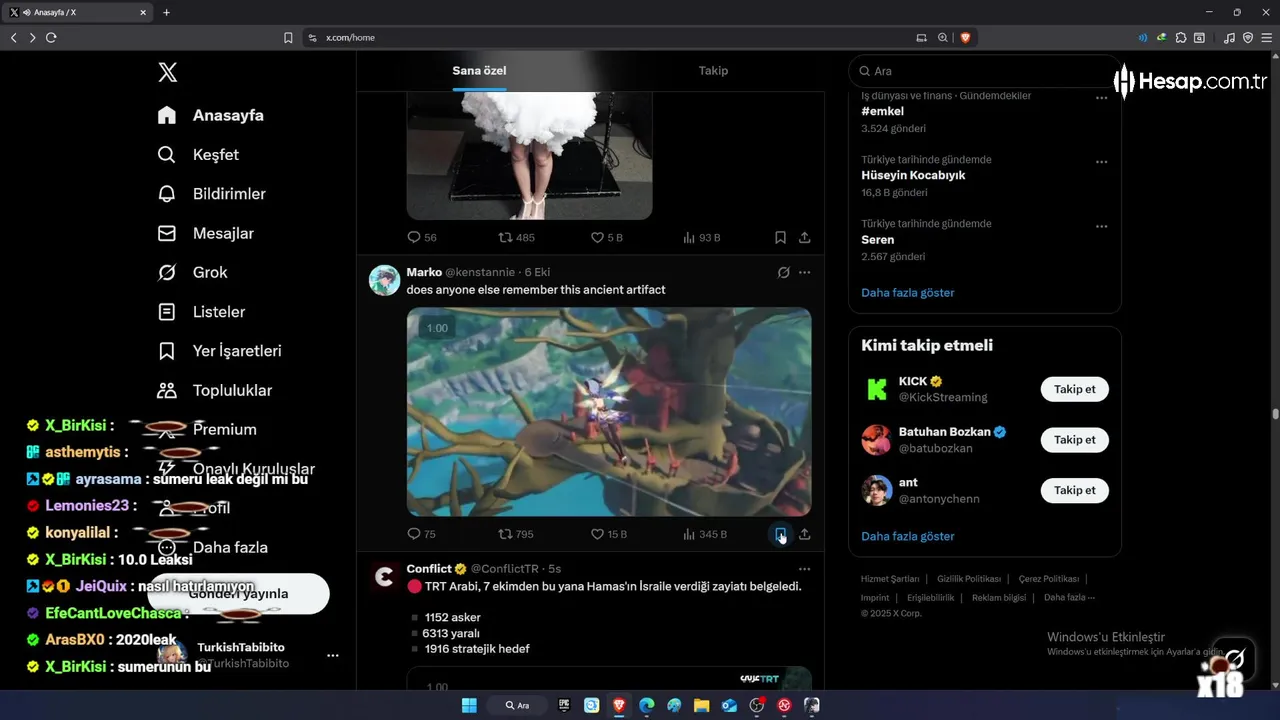1280x720 pixels.
Task: Open Windows Start menu
Action: [x=469, y=705]
